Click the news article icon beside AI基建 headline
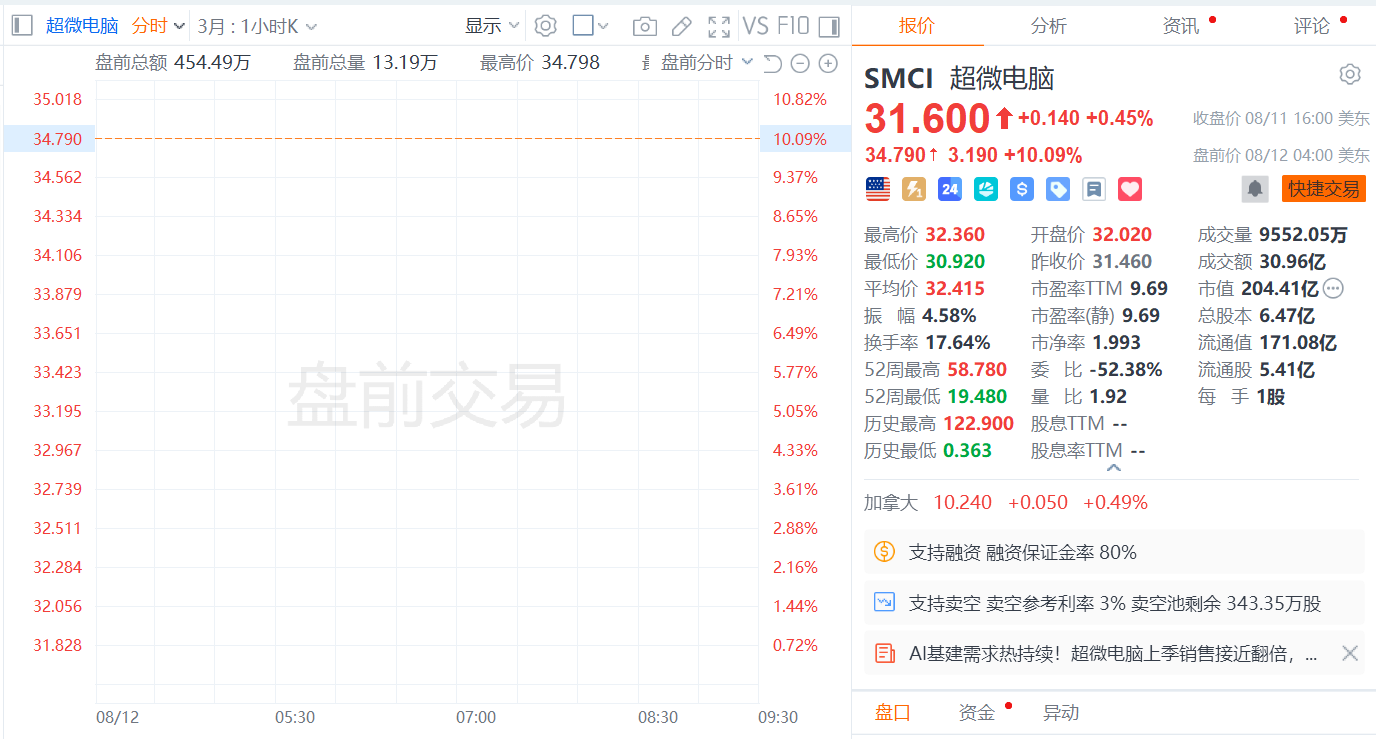 [x=884, y=654]
